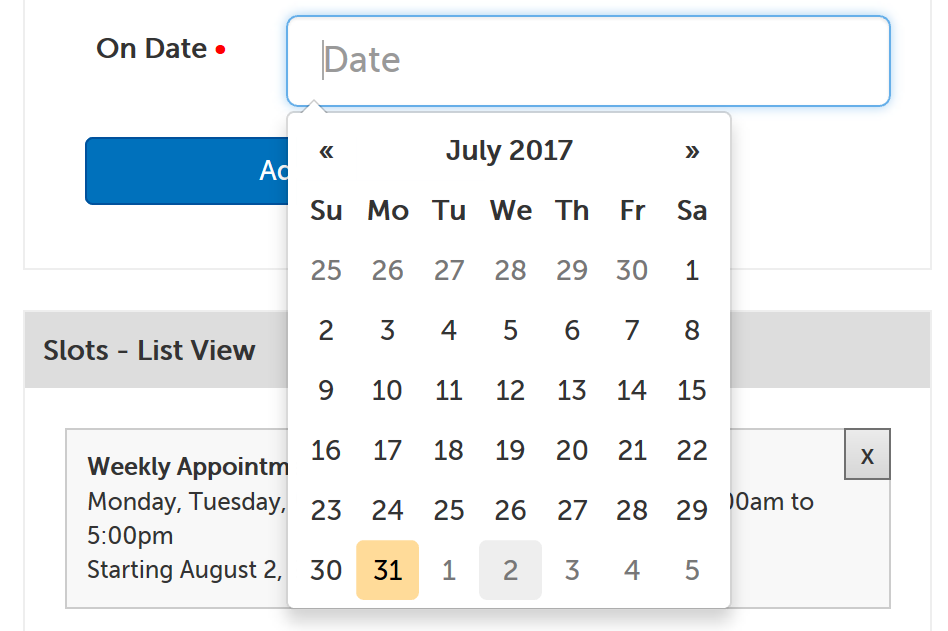Screen dimensions: 948x631
Task: Remove the Weekly Appointment slot with x
Action: click(x=867, y=455)
